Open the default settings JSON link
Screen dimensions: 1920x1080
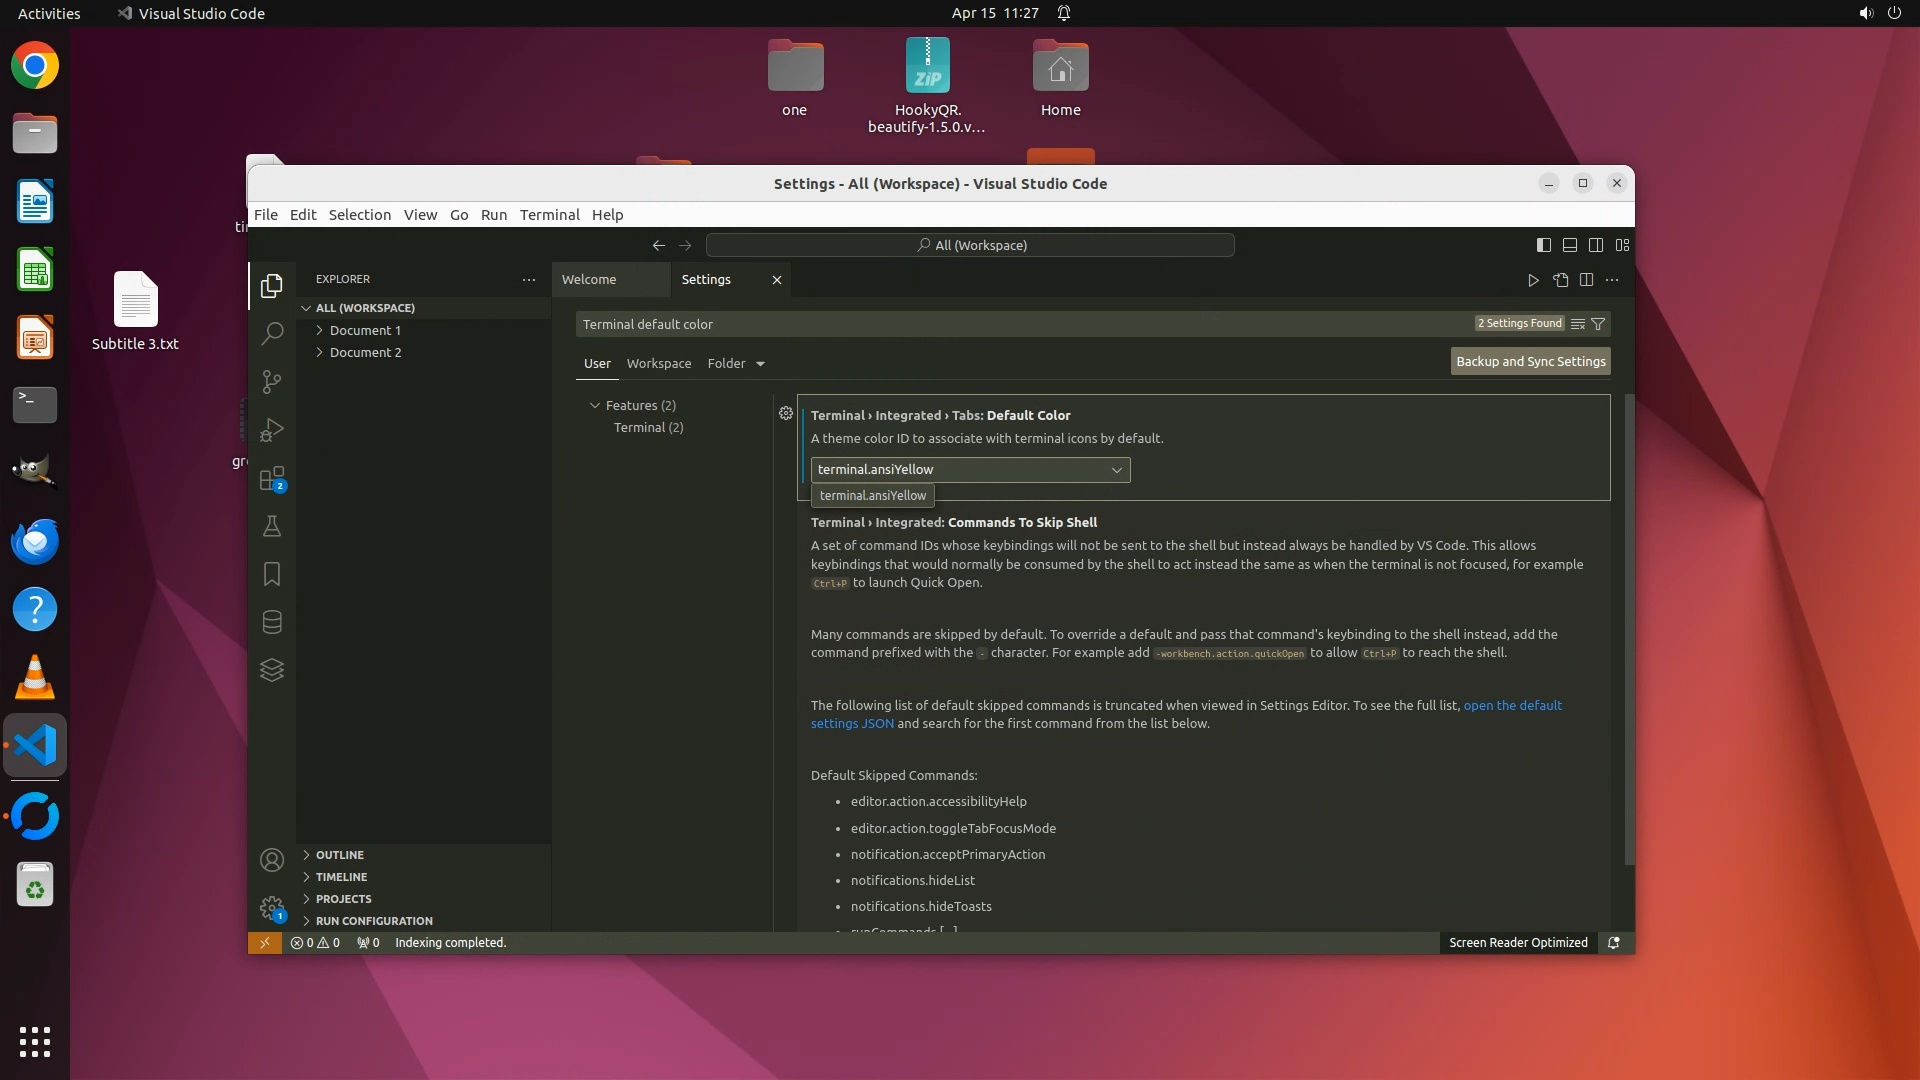click(x=1512, y=706)
